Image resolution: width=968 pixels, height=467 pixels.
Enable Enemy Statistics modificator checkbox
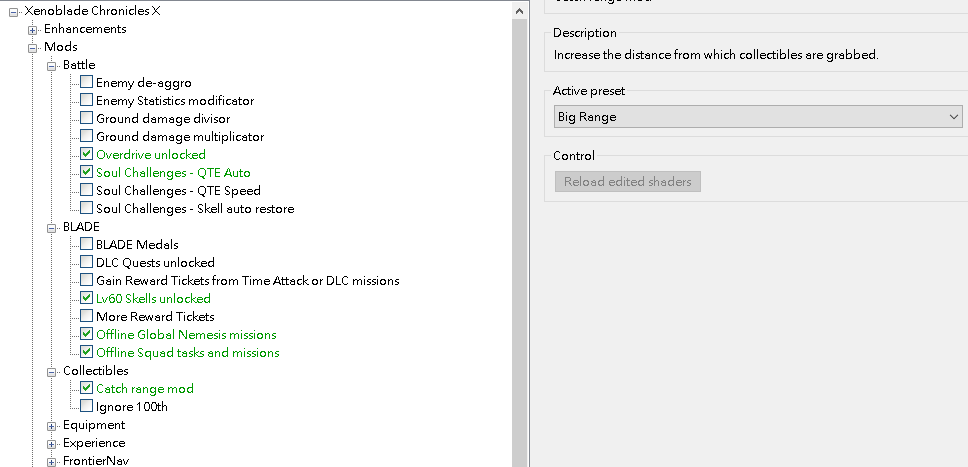(x=86, y=100)
